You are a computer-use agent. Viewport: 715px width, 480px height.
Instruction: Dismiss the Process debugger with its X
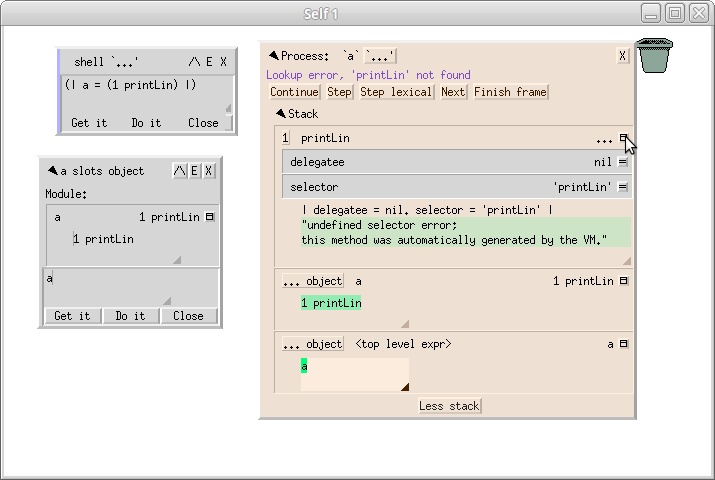tap(623, 57)
